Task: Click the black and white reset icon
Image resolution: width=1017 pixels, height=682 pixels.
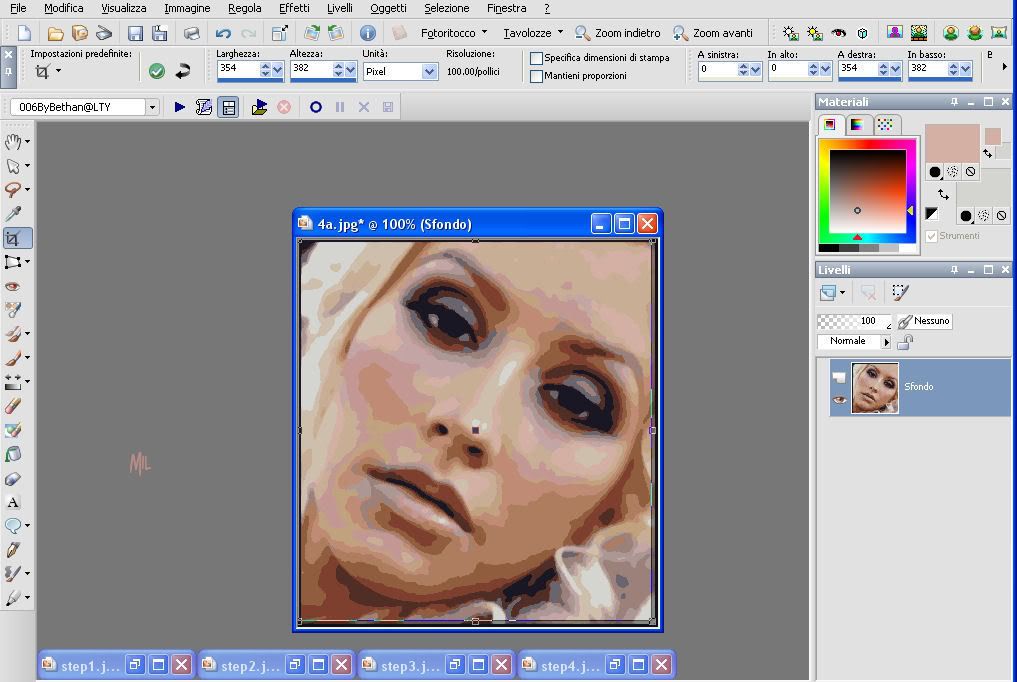Action: 931,214
